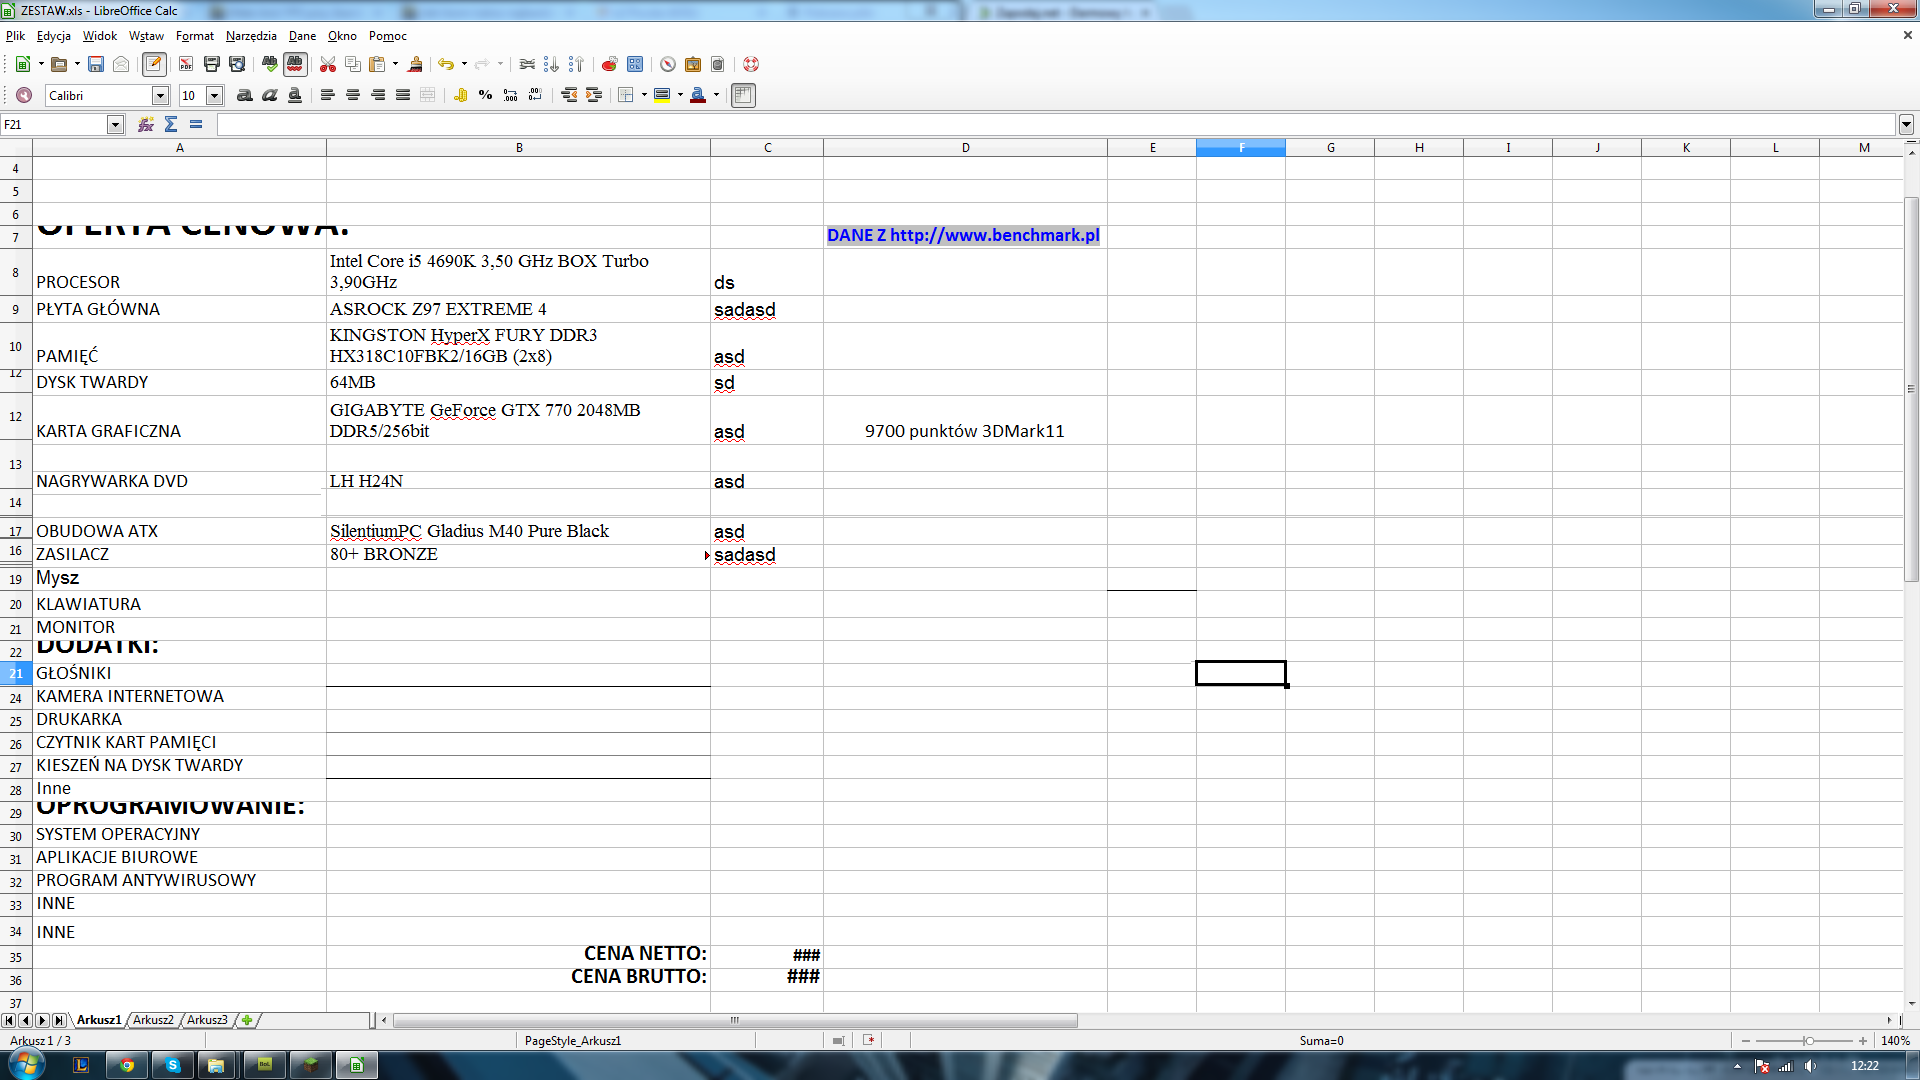Viewport: 1920px width, 1080px height.
Task: Toggle bold text formatting
Action: pyautogui.click(x=244, y=95)
